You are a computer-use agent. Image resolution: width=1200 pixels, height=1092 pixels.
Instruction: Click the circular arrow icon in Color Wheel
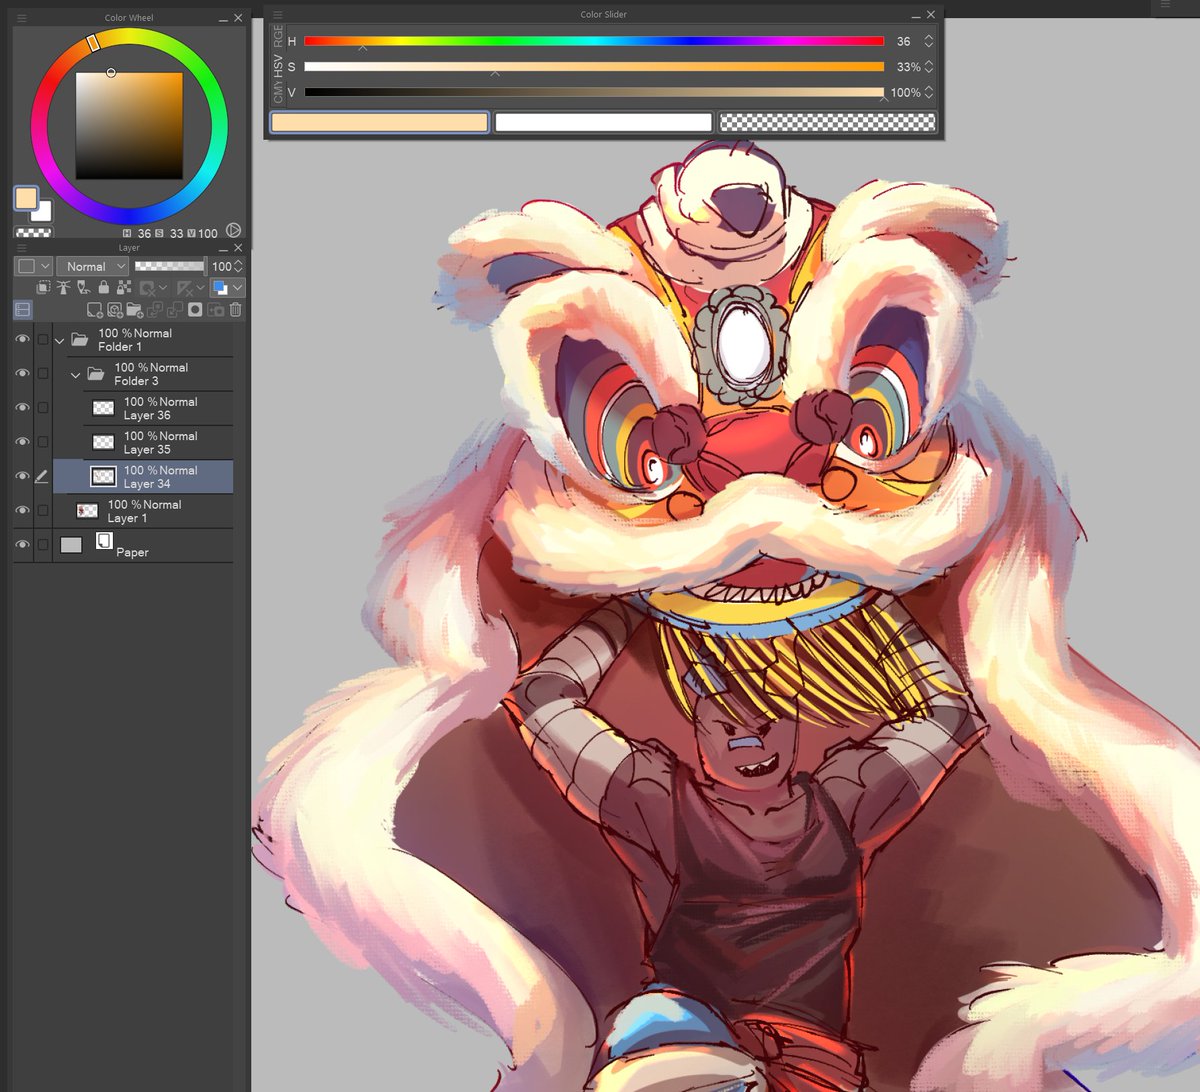[x=234, y=231]
